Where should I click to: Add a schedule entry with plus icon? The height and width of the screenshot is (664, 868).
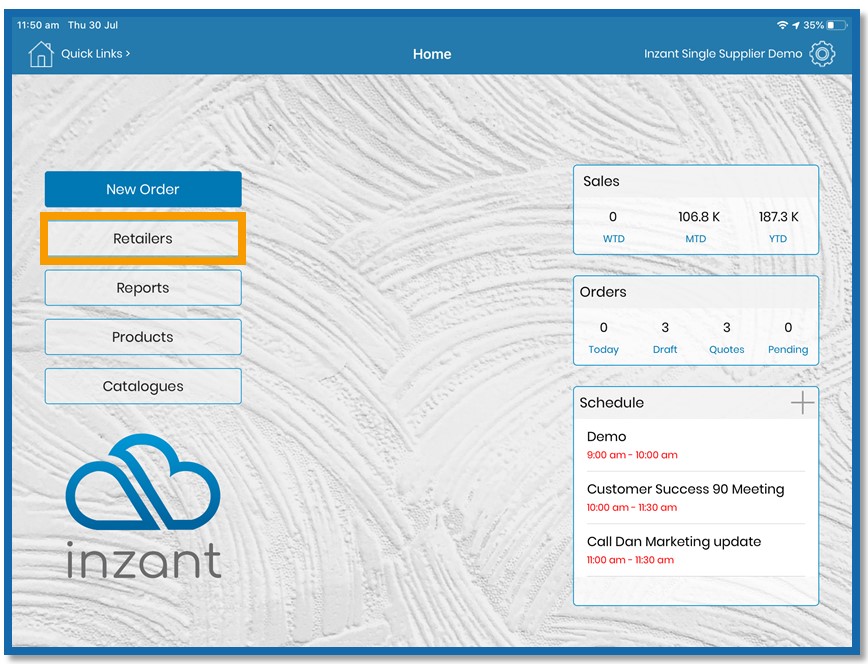[x=802, y=403]
